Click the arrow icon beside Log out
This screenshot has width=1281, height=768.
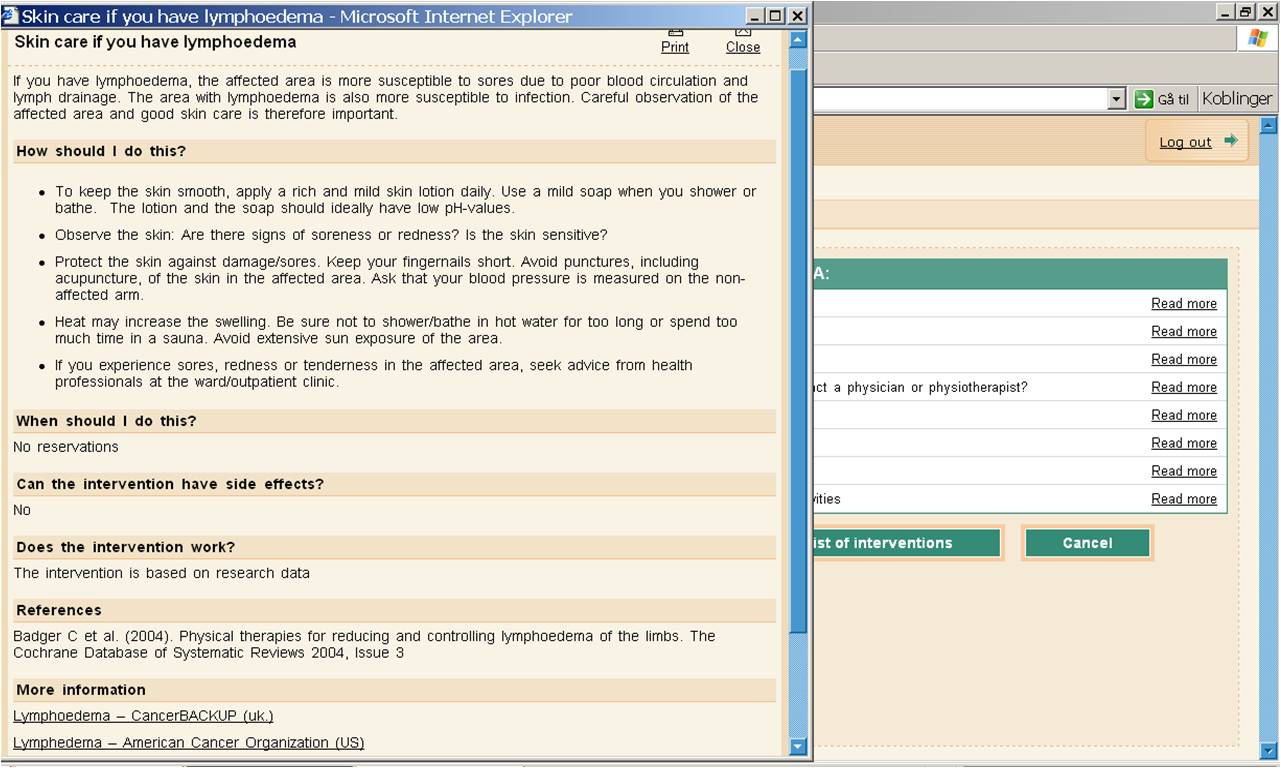pos(1230,141)
